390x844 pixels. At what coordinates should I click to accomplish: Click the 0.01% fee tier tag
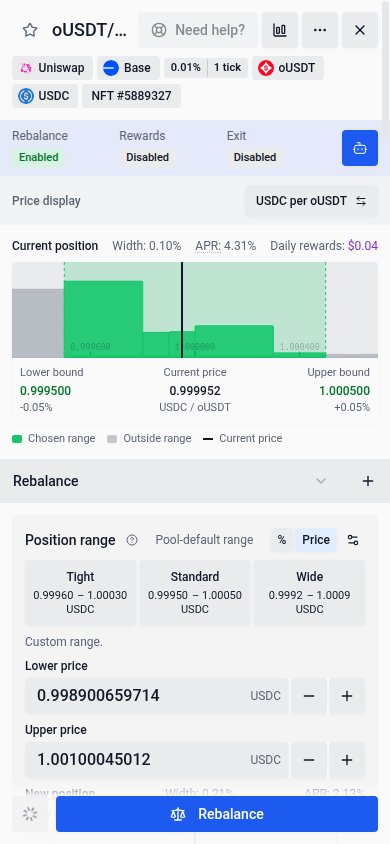coord(186,68)
